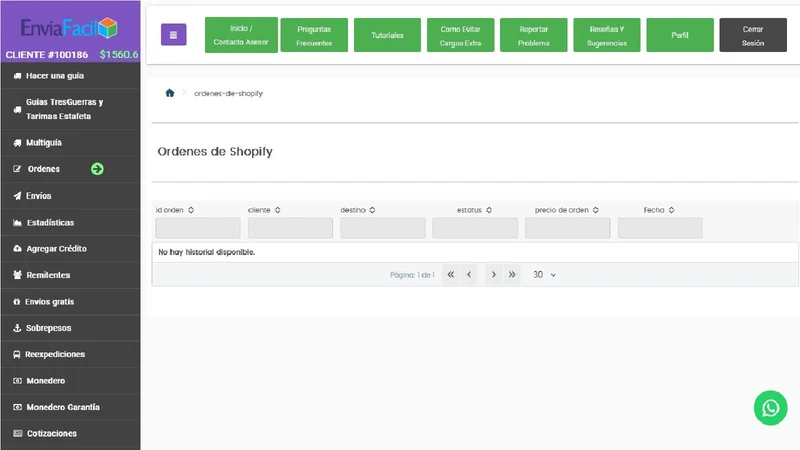Screen dimensions: 800x450
Task: Open Guías TresGuerras y Tarimas Estafeta
Action: coord(71,109)
